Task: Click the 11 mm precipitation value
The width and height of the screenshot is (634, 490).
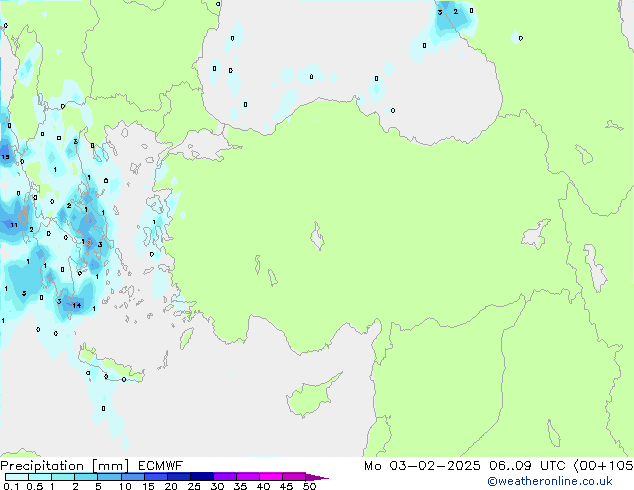Action: (x=14, y=225)
